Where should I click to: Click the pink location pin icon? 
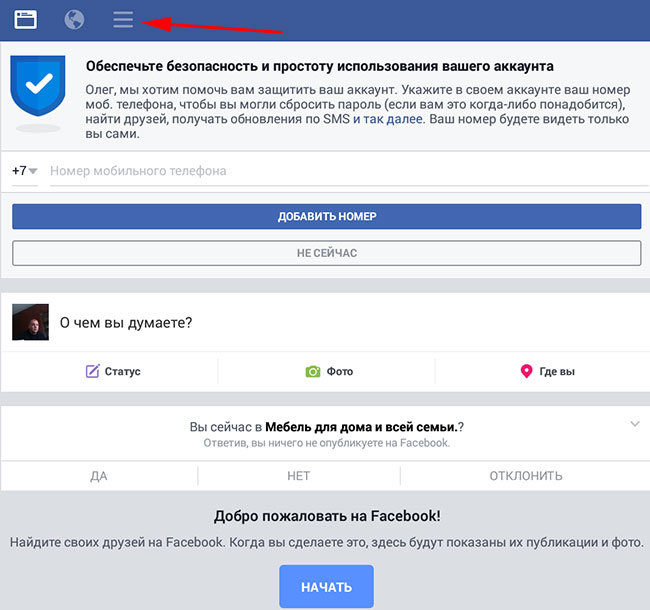pos(526,371)
